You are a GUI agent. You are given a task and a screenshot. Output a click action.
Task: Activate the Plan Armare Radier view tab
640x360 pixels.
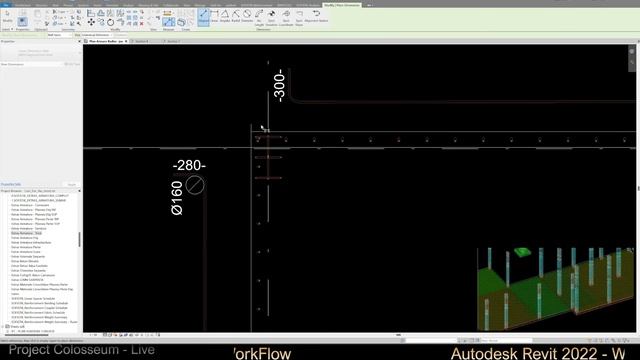tap(106, 41)
